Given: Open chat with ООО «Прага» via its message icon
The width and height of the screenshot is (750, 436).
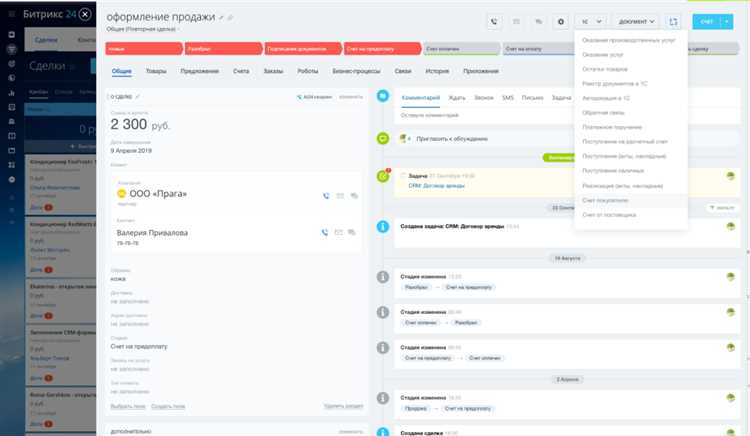Looking at the screenshot, I should click(x=354, y=196).
